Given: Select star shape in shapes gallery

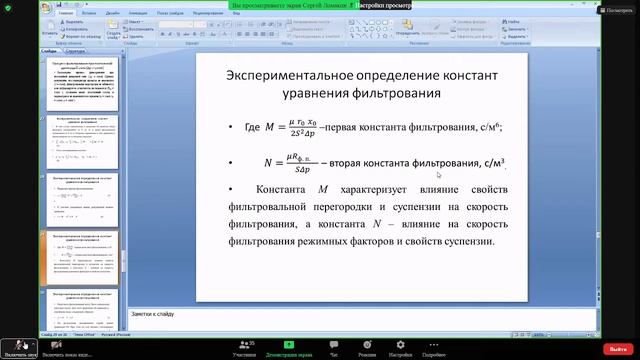Looking at the screenshot, I should 384,36.
